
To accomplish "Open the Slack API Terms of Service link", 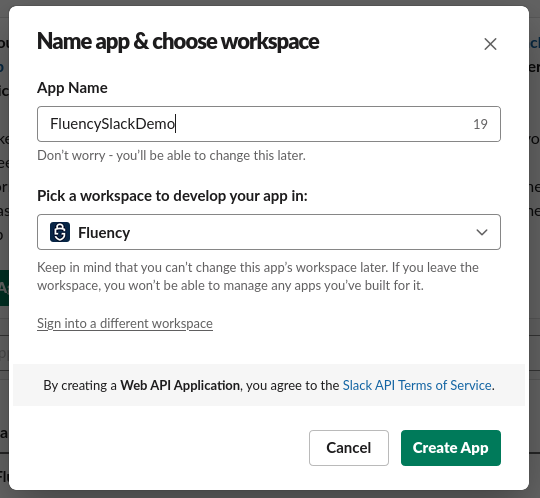I will 417,385.
